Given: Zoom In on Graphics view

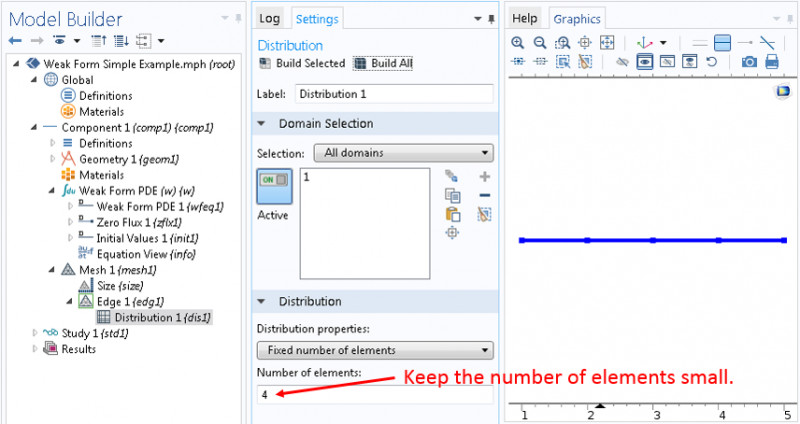Looking at the screenshot, I should point(517,43).
